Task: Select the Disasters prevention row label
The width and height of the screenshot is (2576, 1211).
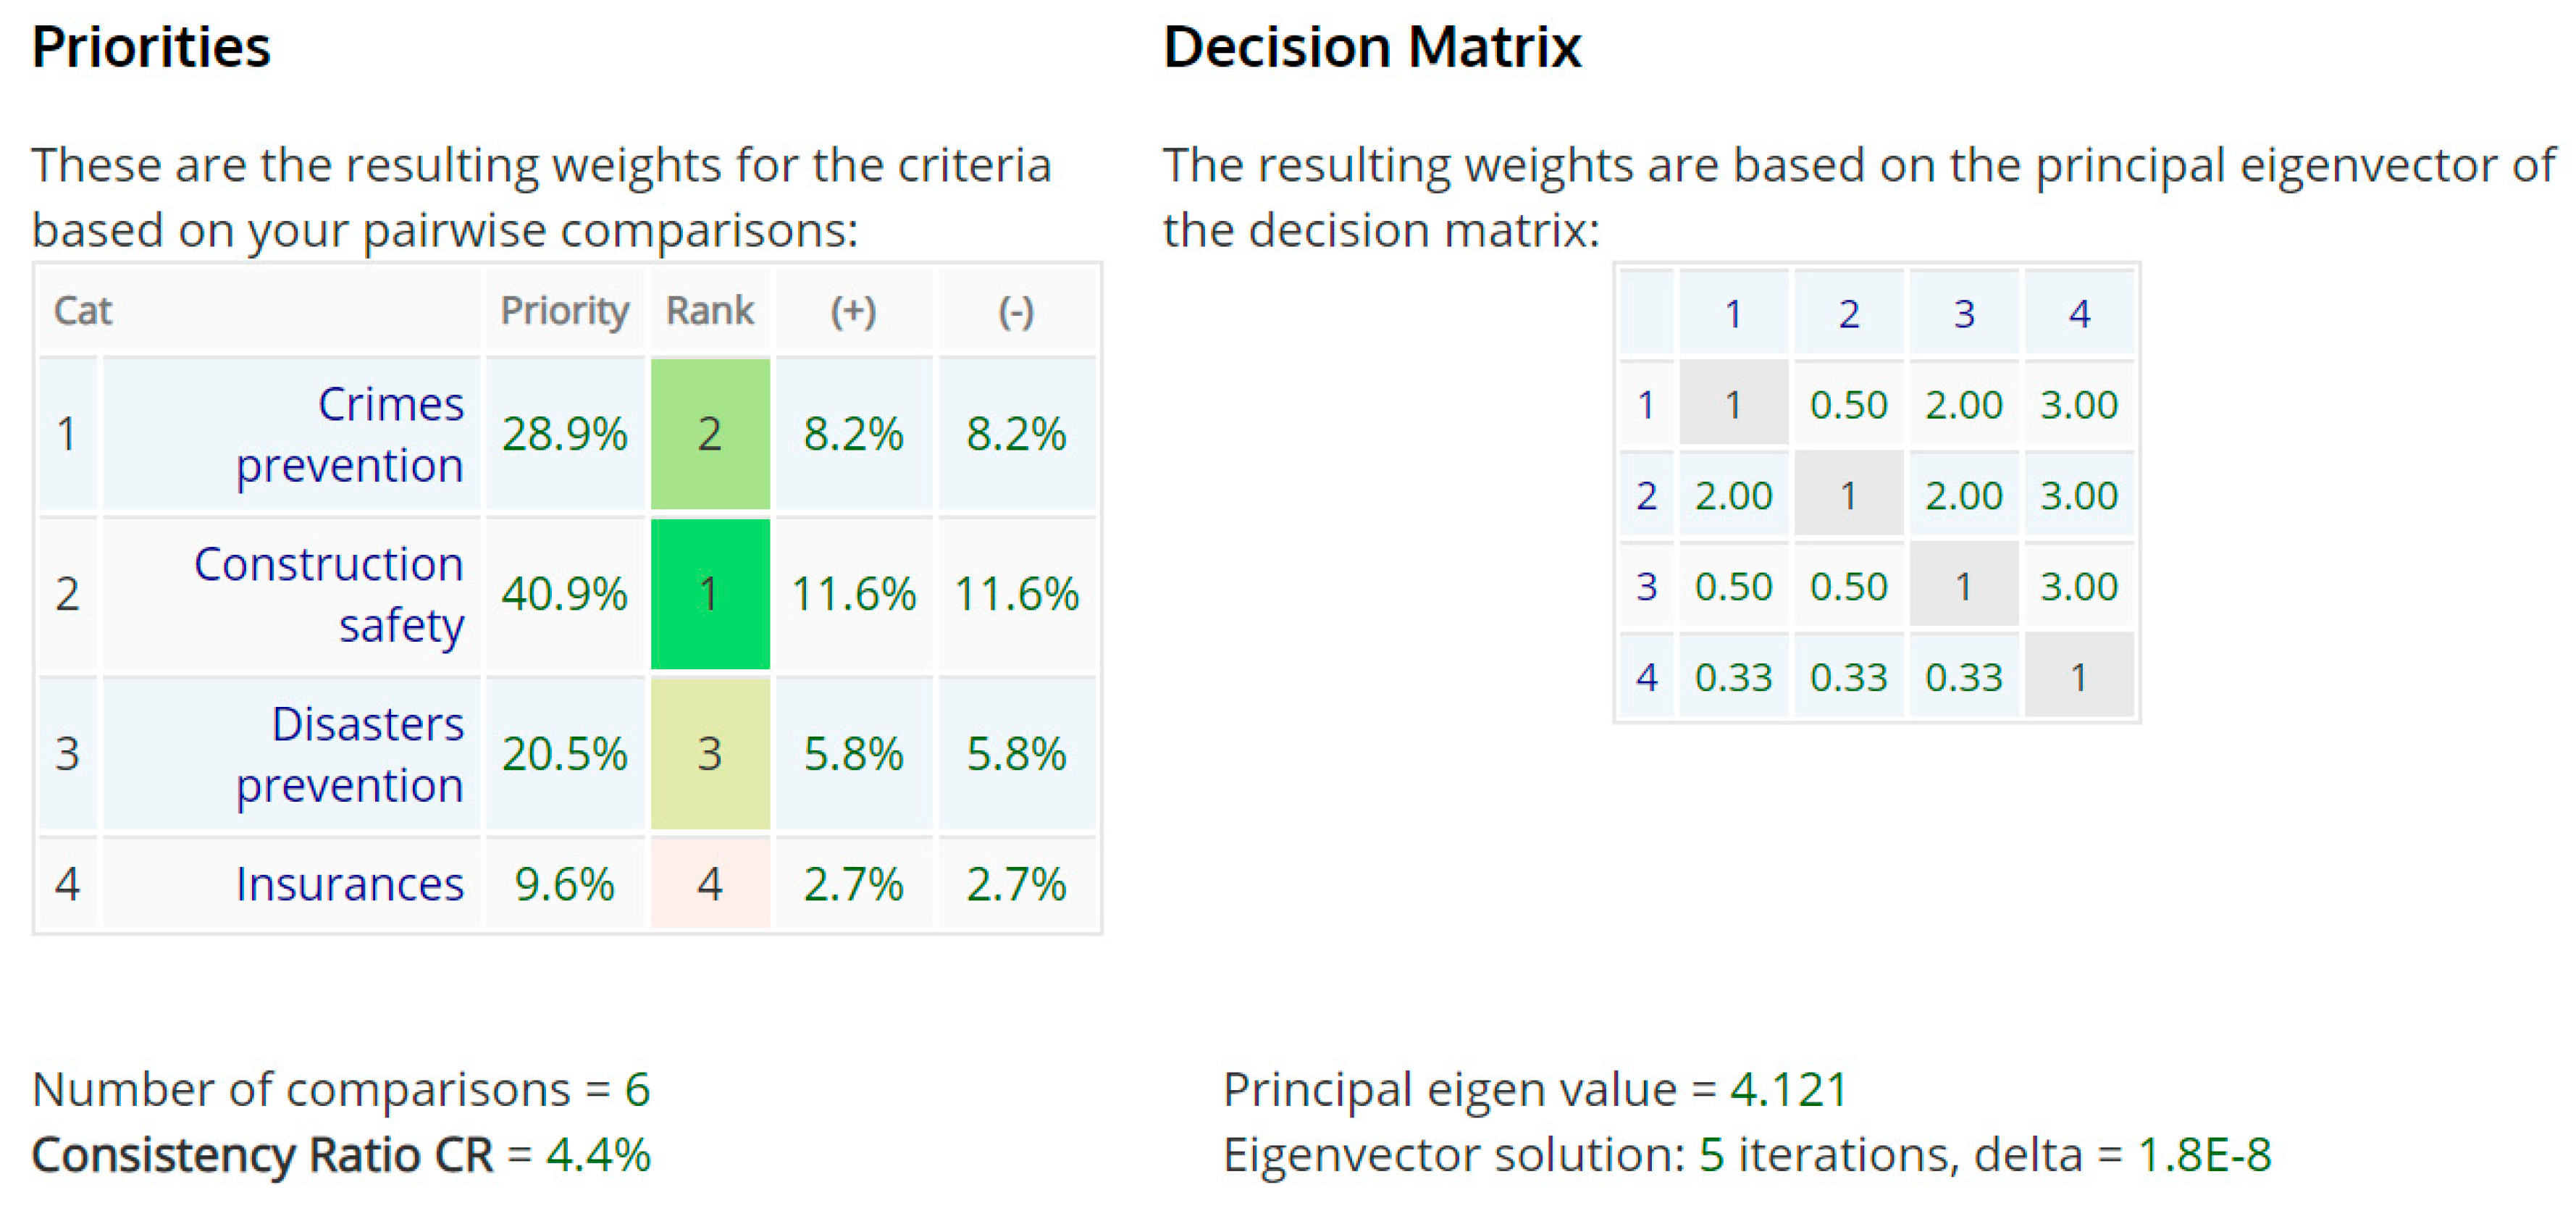Action: pos(349,754)
